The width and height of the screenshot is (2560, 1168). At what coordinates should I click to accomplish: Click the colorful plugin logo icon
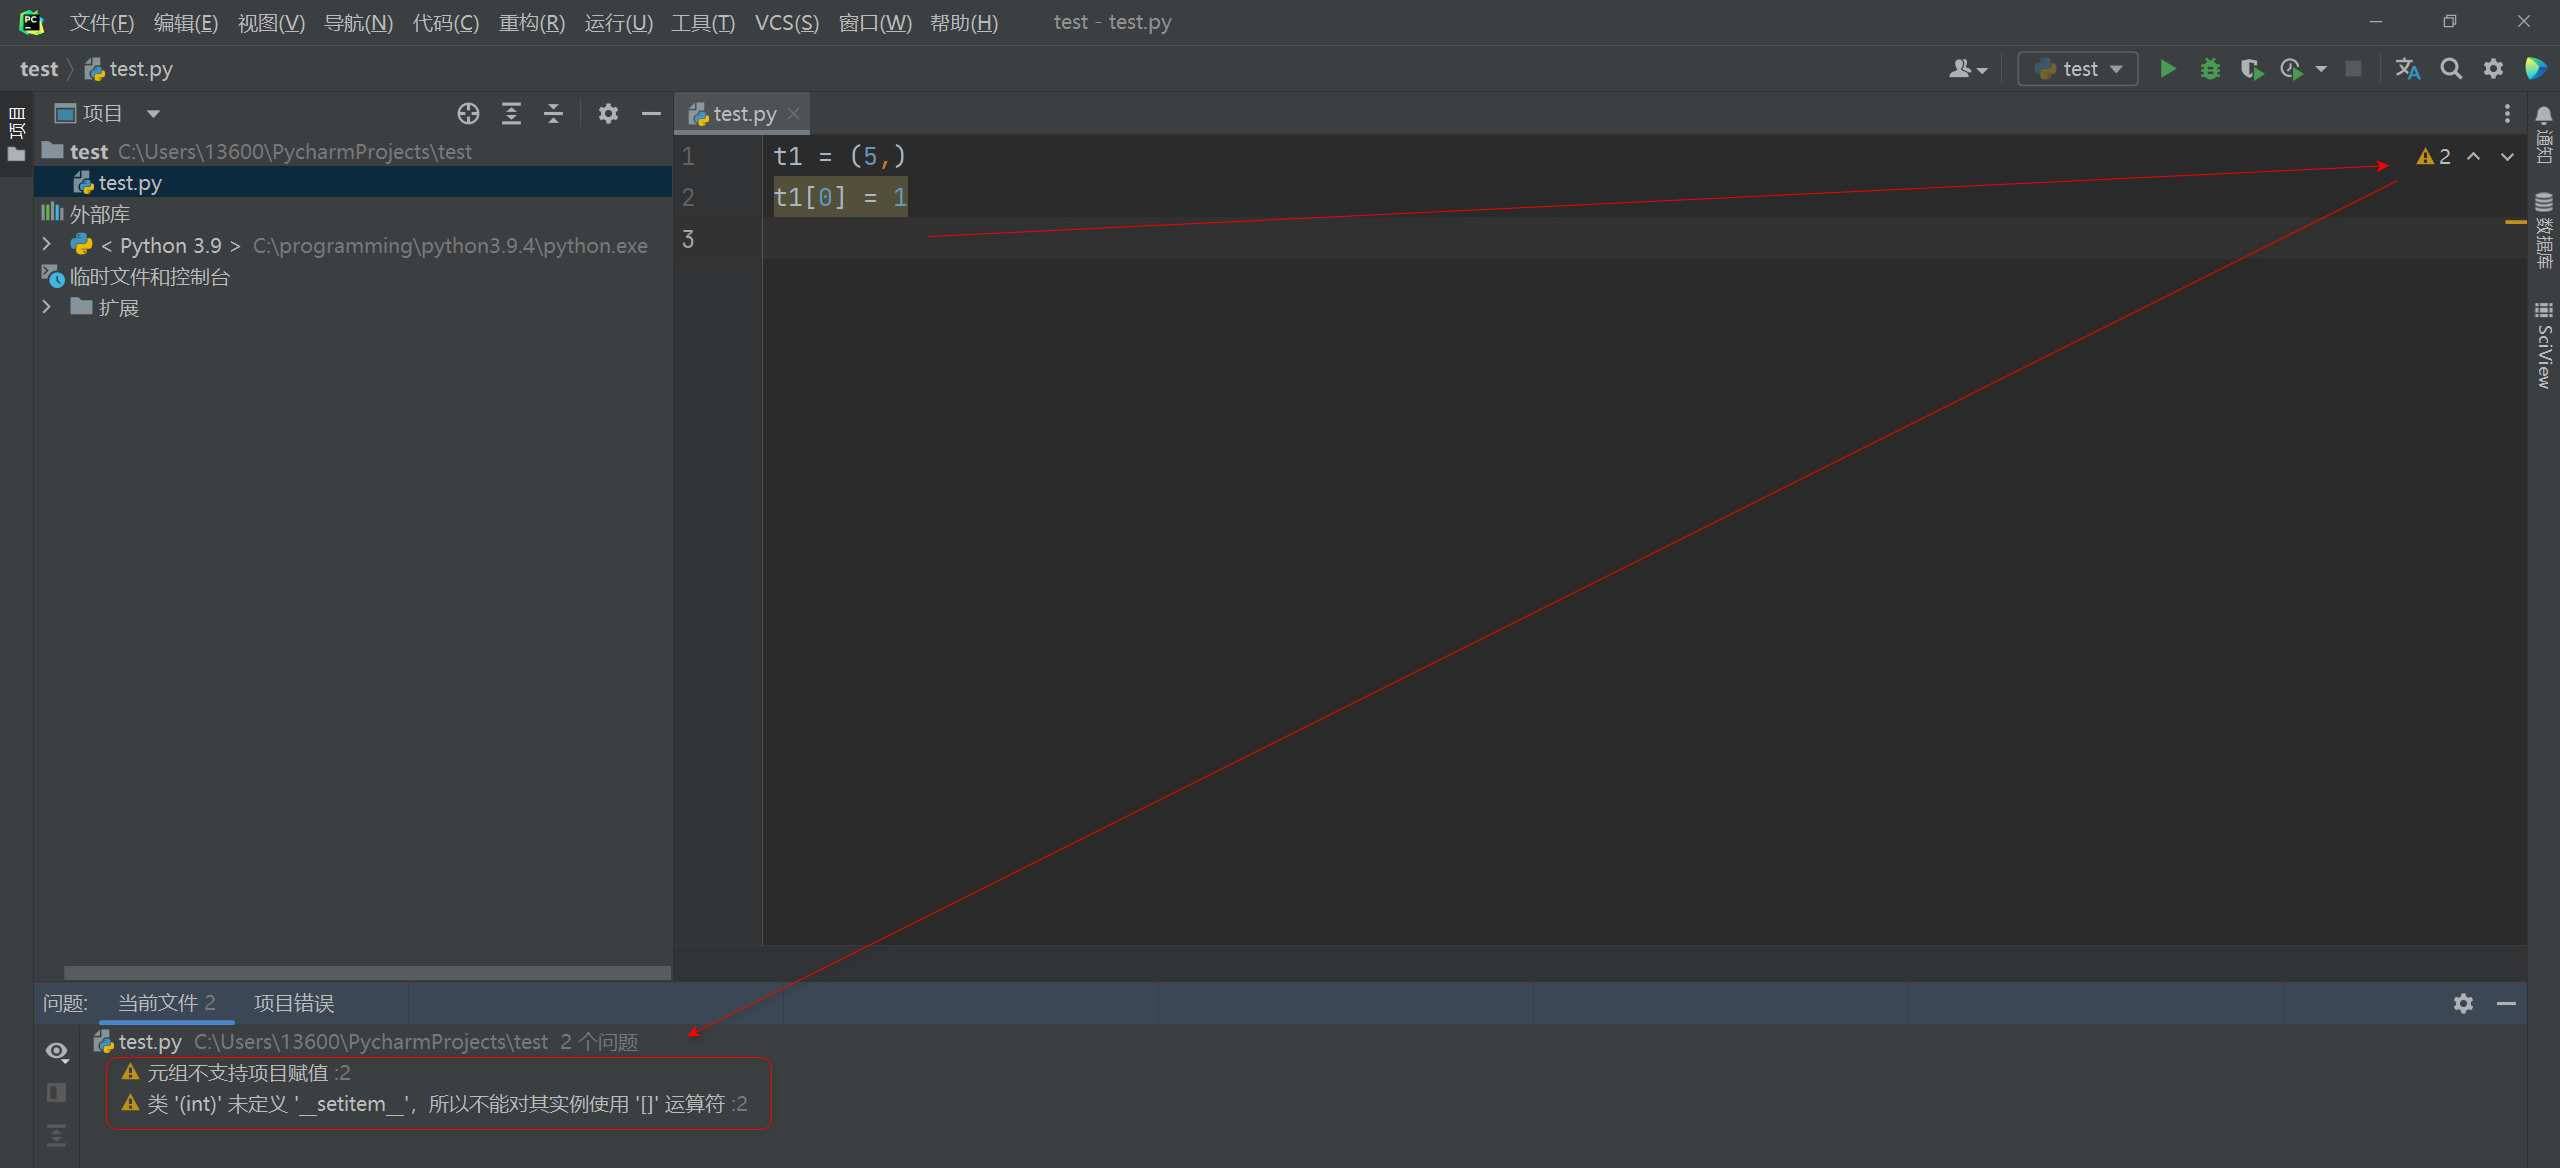[2536, 69]
